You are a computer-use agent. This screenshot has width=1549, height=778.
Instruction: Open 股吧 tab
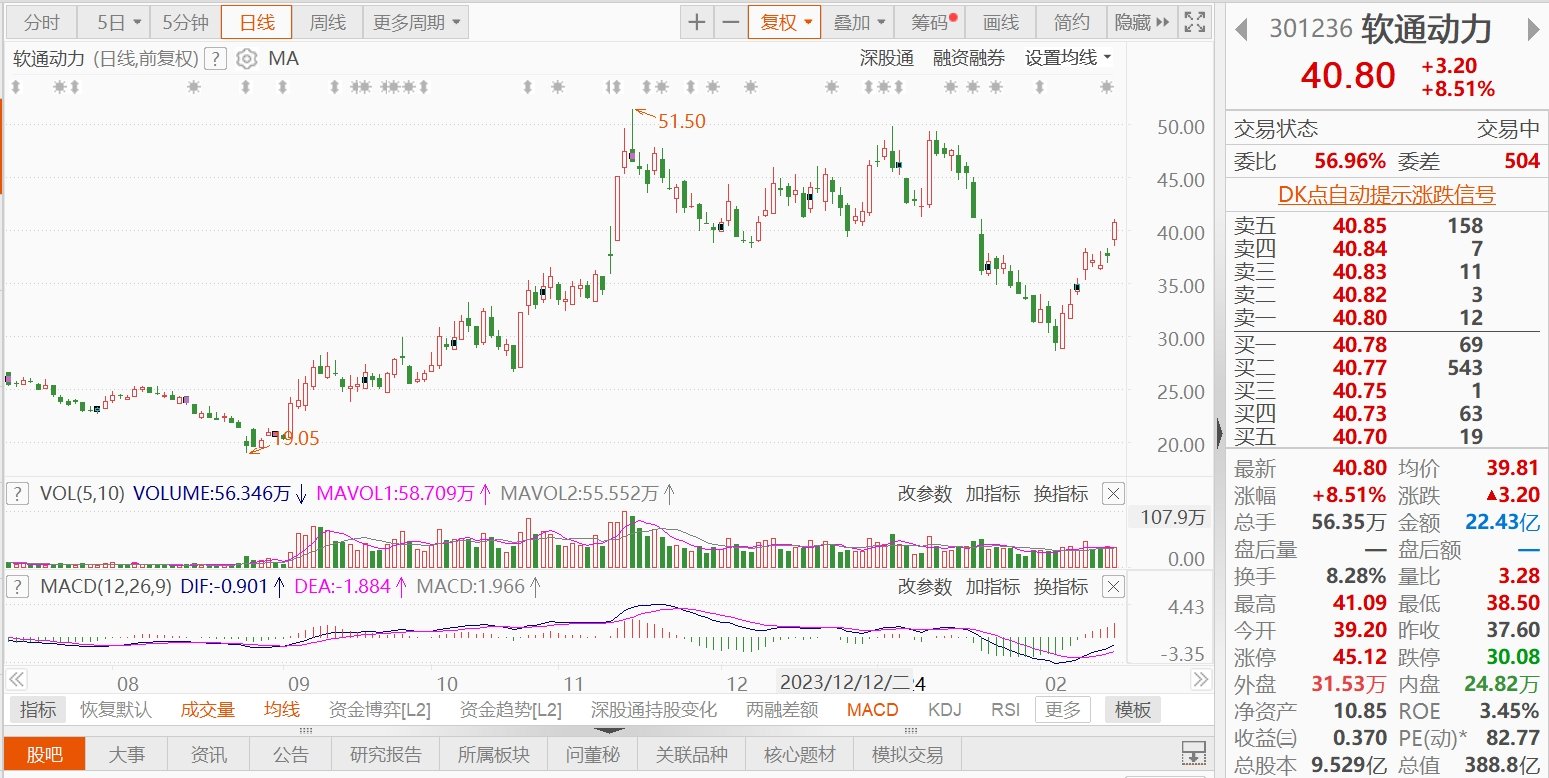[45, 755]
